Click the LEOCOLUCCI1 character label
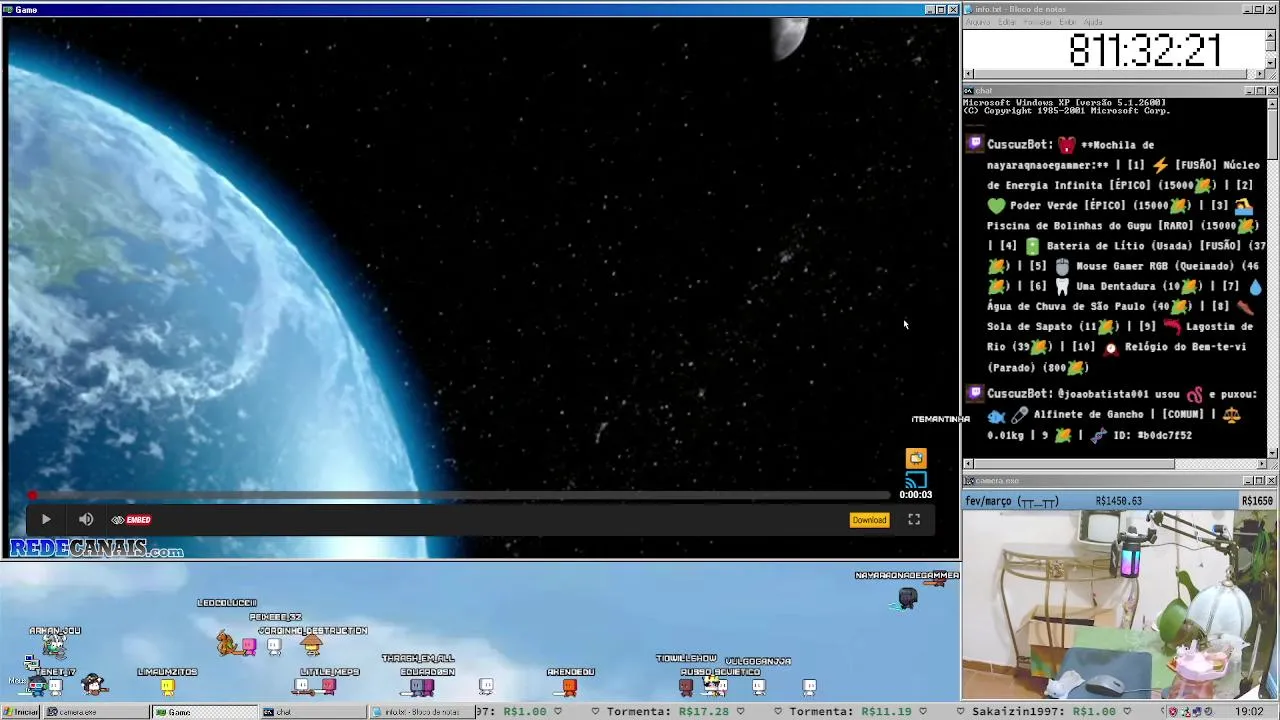Screen dimensions: 1280x720 (227, 603)
